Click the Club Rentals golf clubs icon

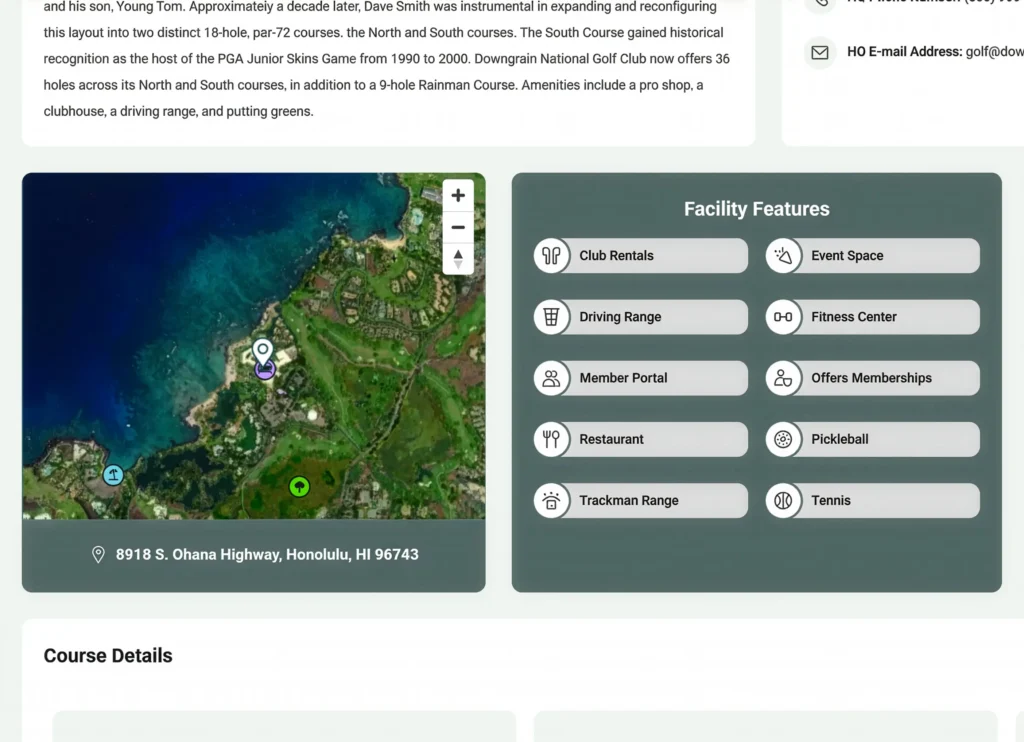551,256
